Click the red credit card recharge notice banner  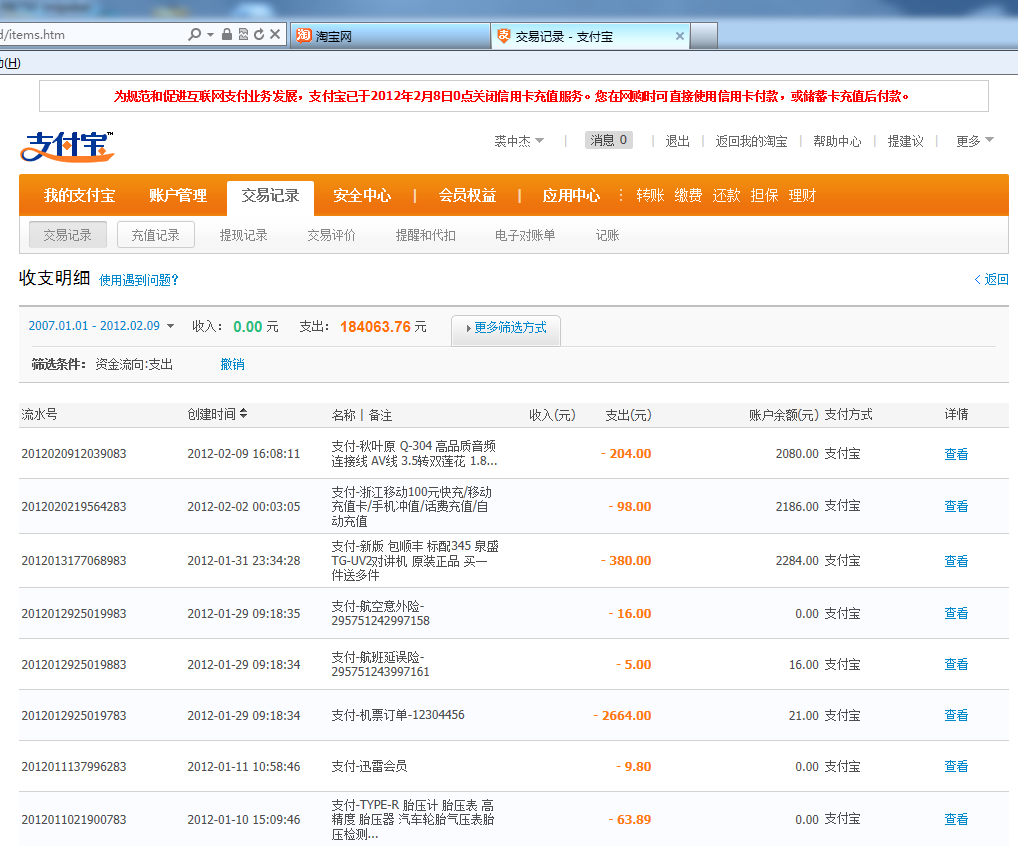(514, 96)
